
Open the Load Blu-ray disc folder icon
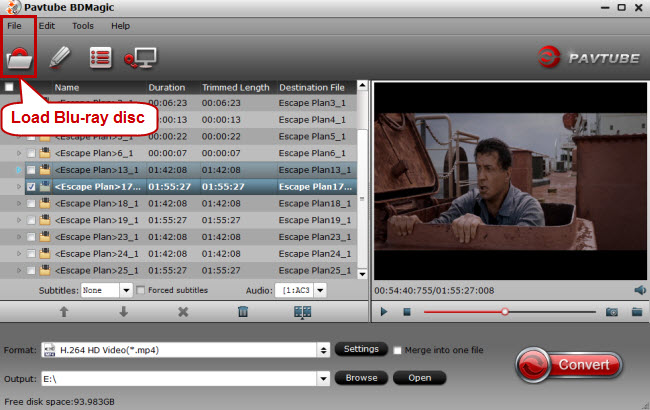point(19,58)
